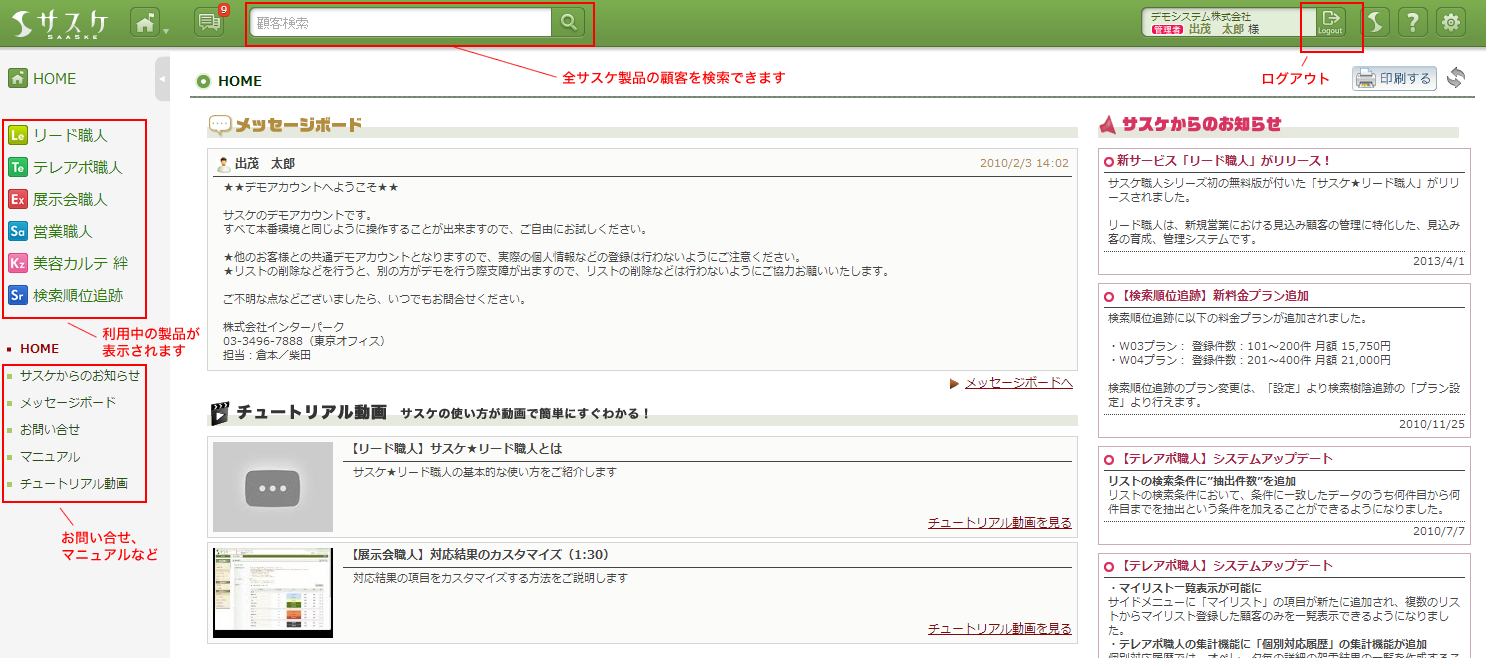
Task: Open リード職人 product in sidebar
Action: [x=69, y=135]
